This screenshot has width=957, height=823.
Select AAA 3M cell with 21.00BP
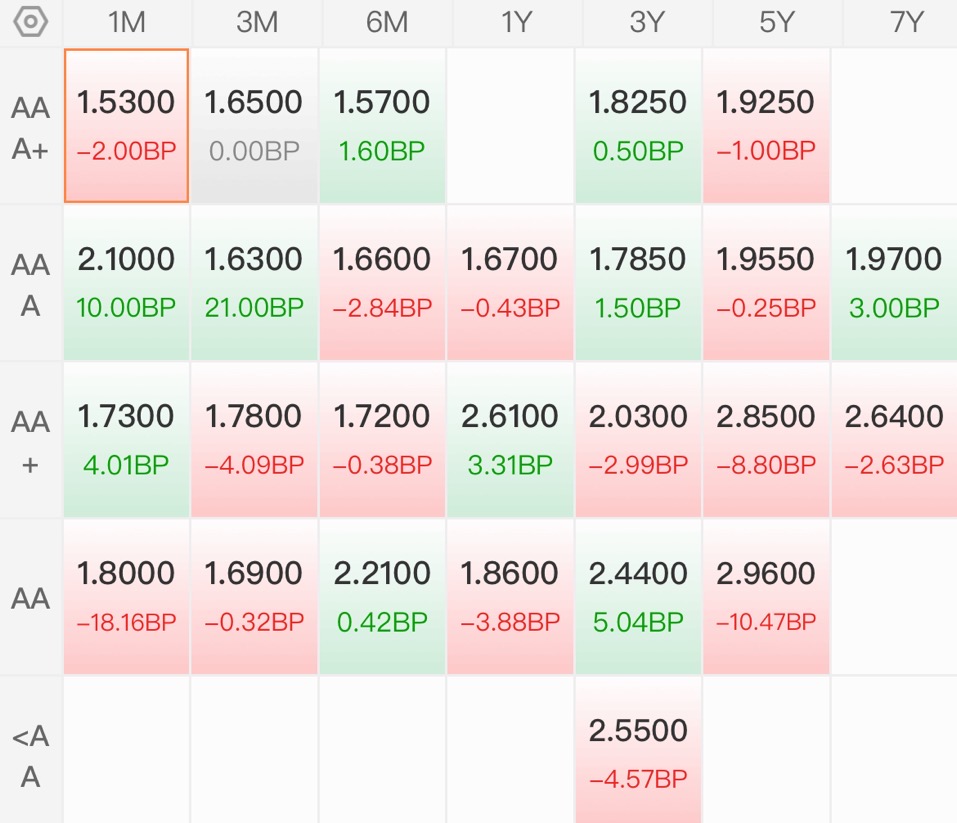[x=254, y=283]
